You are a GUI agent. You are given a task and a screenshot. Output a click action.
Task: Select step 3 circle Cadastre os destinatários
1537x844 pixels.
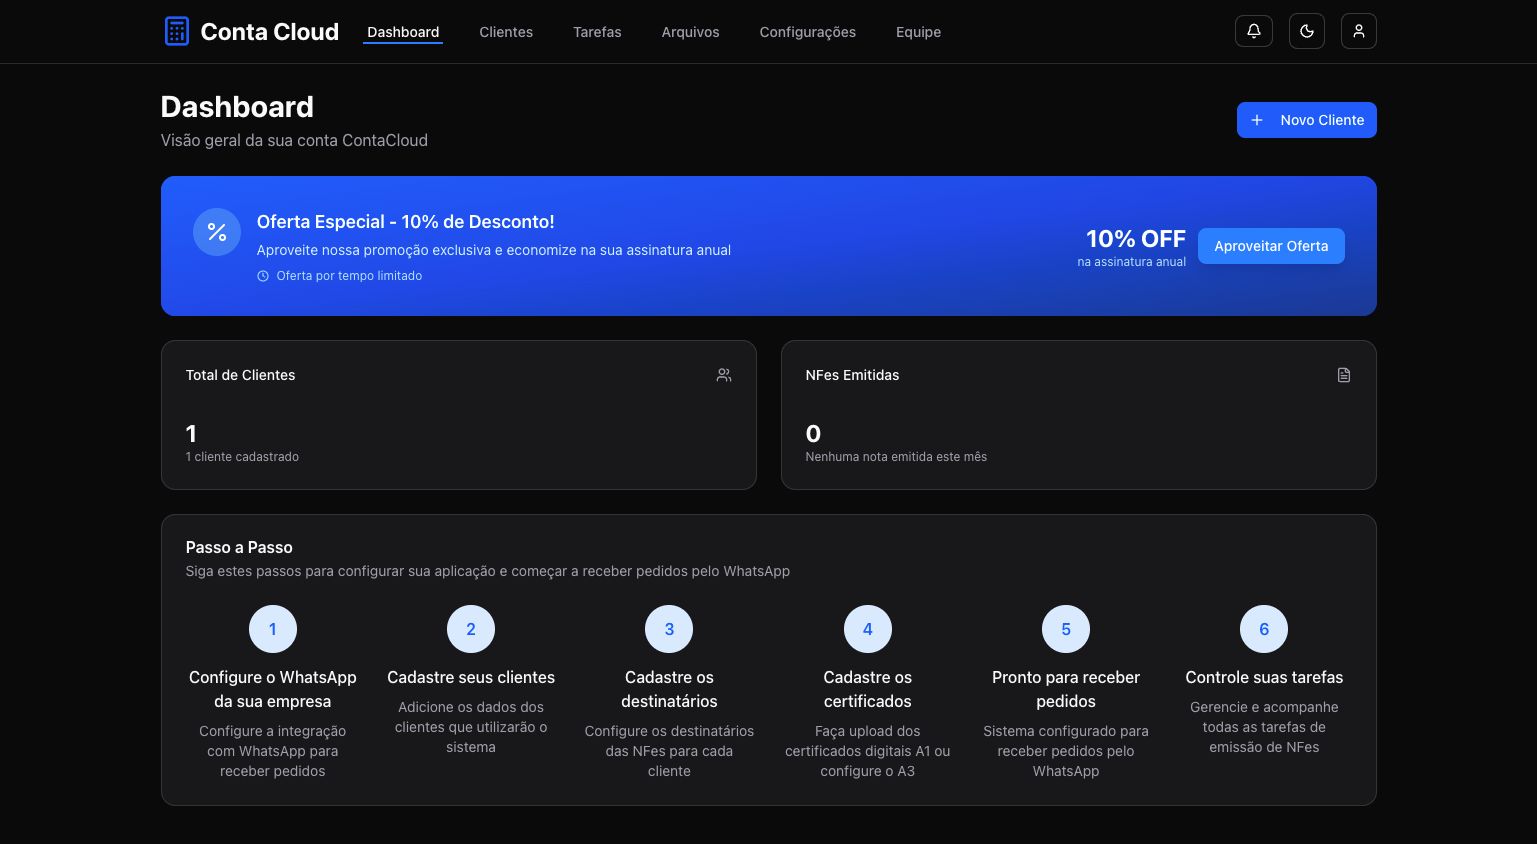point(669,629)
